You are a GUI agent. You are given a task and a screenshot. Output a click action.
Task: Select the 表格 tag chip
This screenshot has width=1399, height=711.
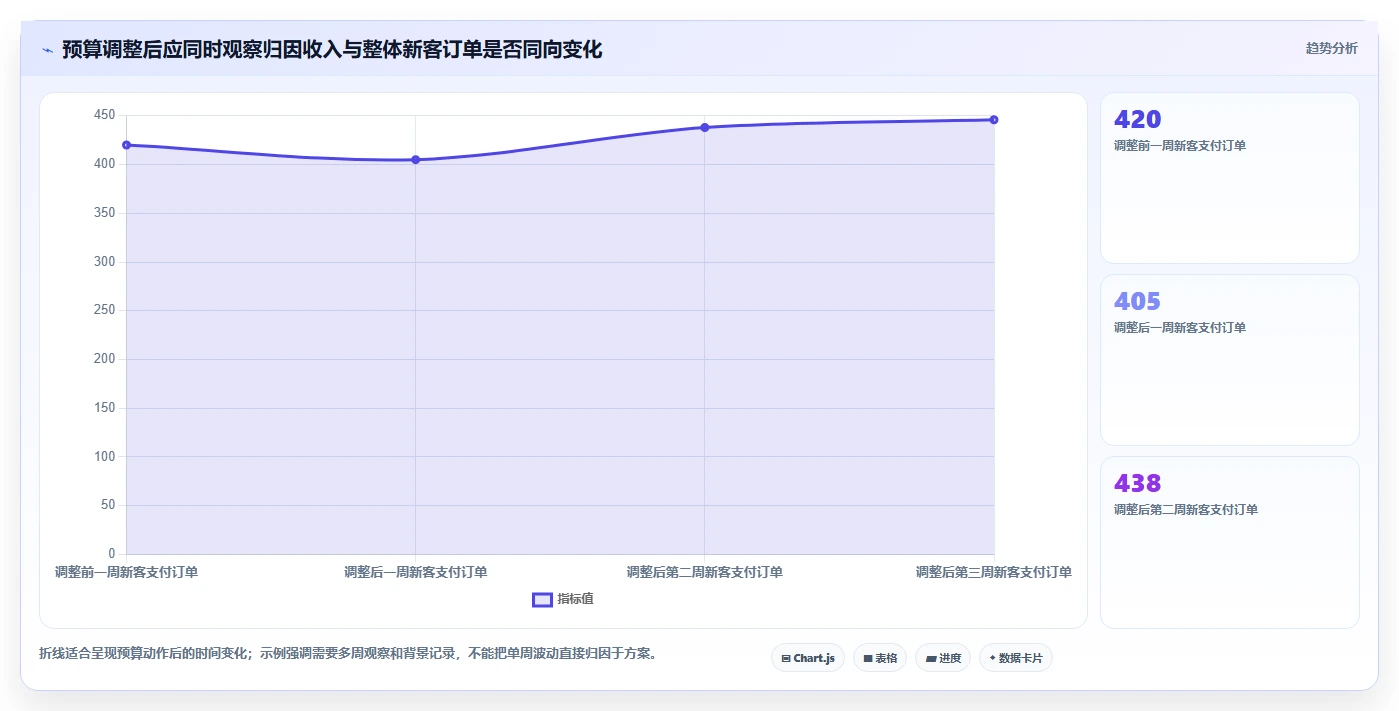880,658
